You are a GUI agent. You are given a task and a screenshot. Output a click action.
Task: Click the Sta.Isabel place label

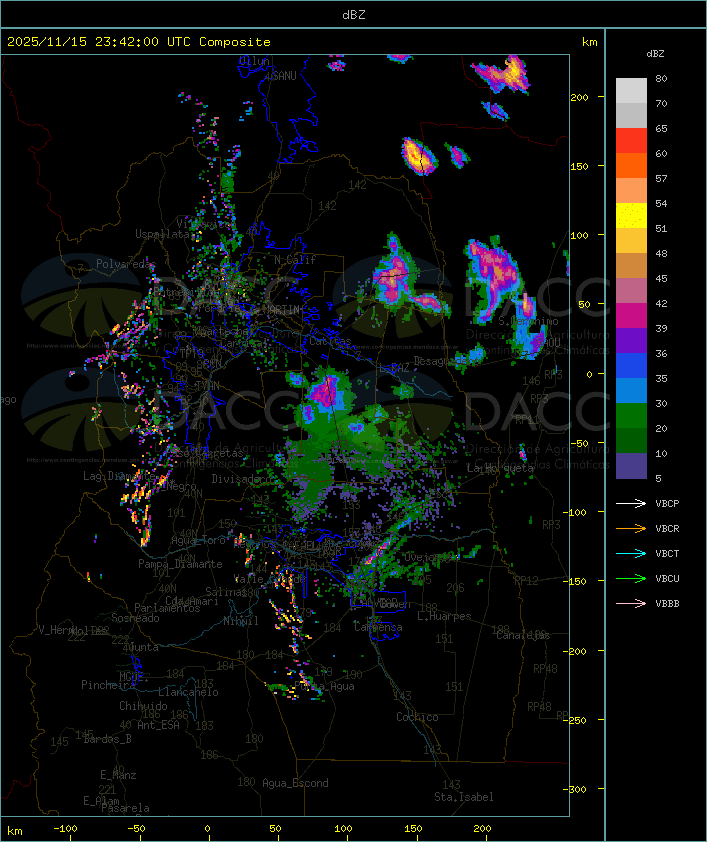pyautogui.click(x=464, y=797)
